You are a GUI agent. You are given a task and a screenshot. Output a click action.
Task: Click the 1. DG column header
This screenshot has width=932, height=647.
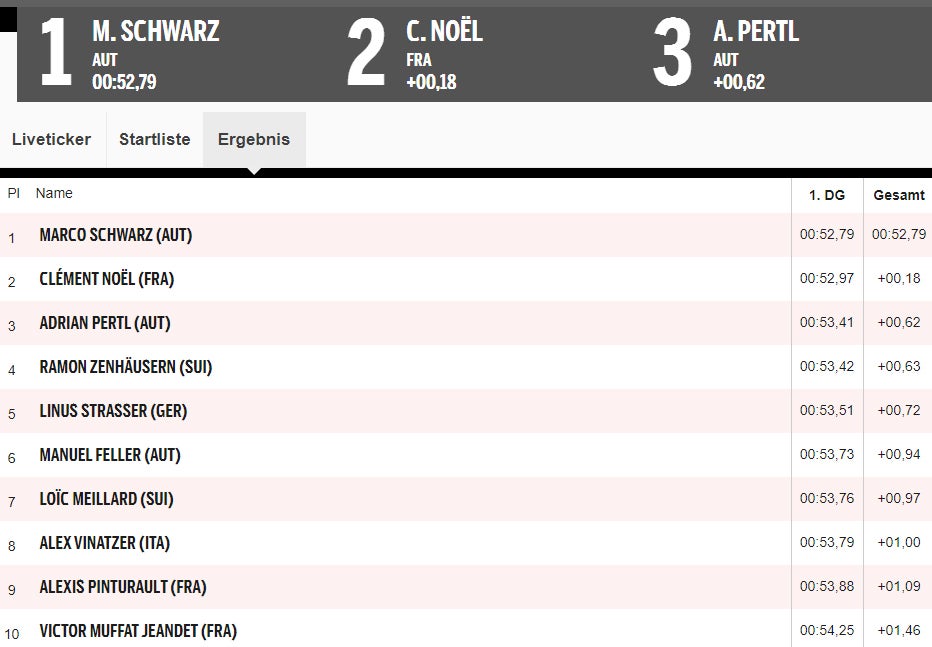click(x=826, y=195)
